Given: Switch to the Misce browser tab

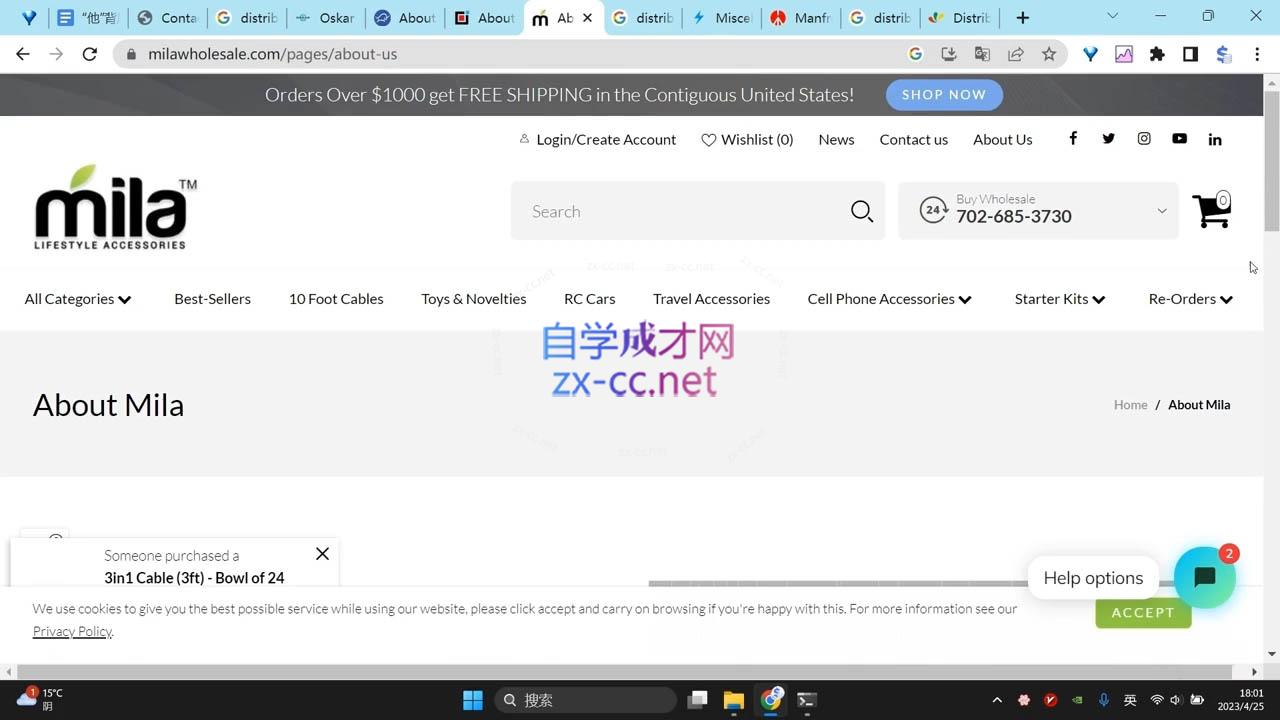Looking at the screenshot, I should coord(722,18).
